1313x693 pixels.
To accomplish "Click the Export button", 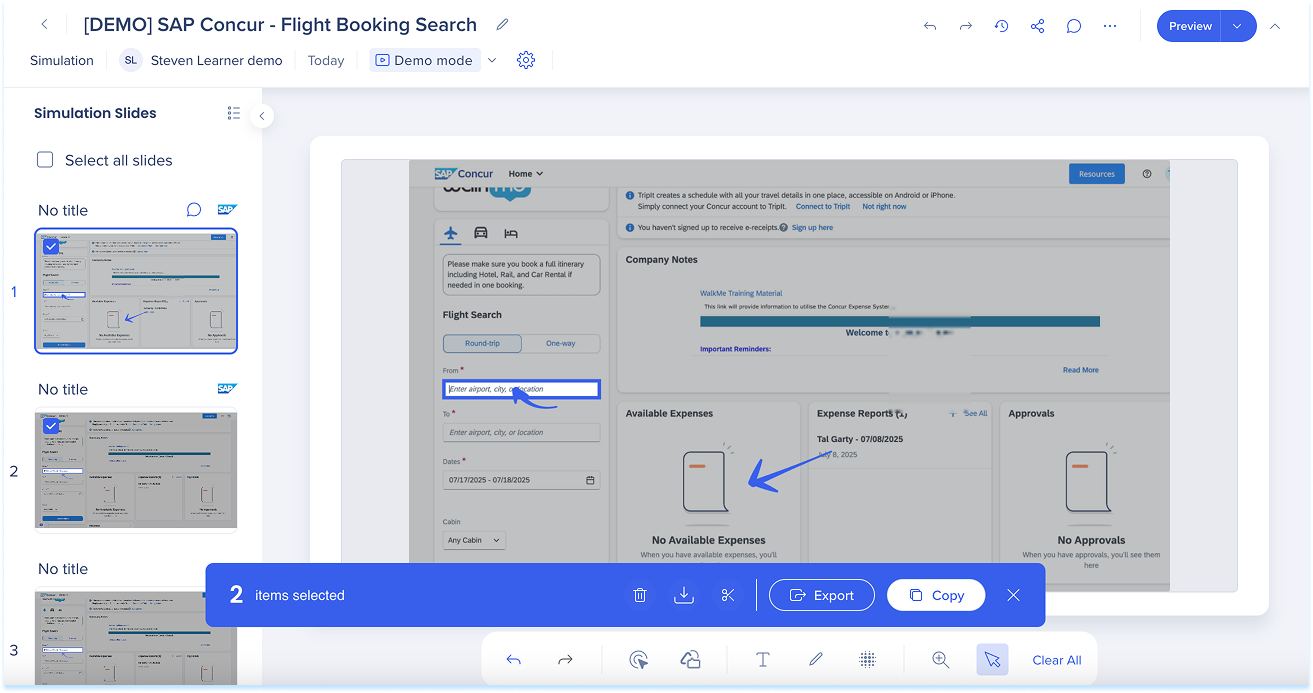I will (x=821, y=595).
